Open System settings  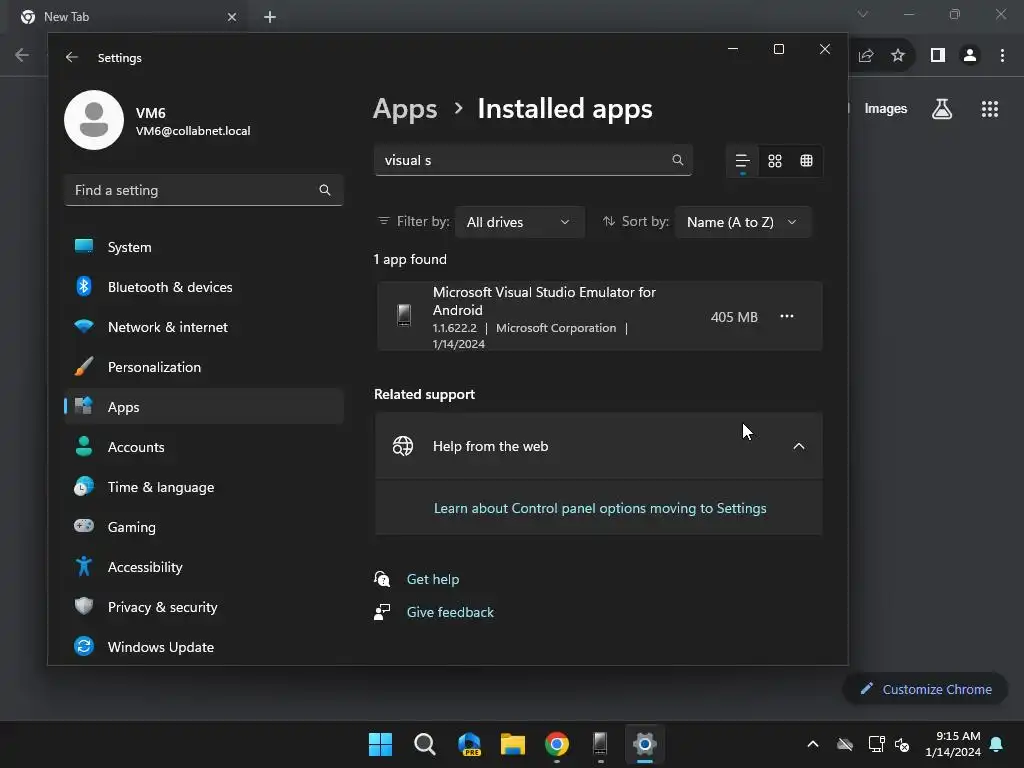tap(204, 247)
